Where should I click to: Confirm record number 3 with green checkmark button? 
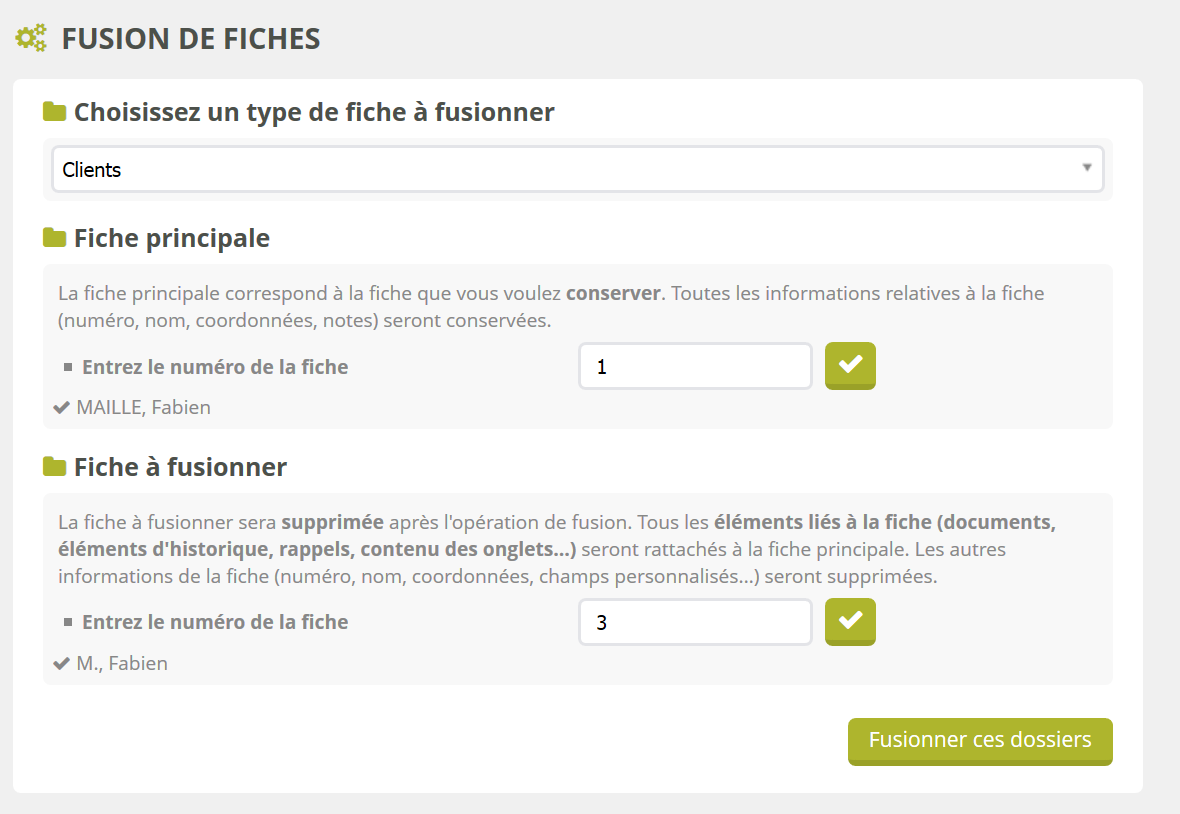[850, 621]
